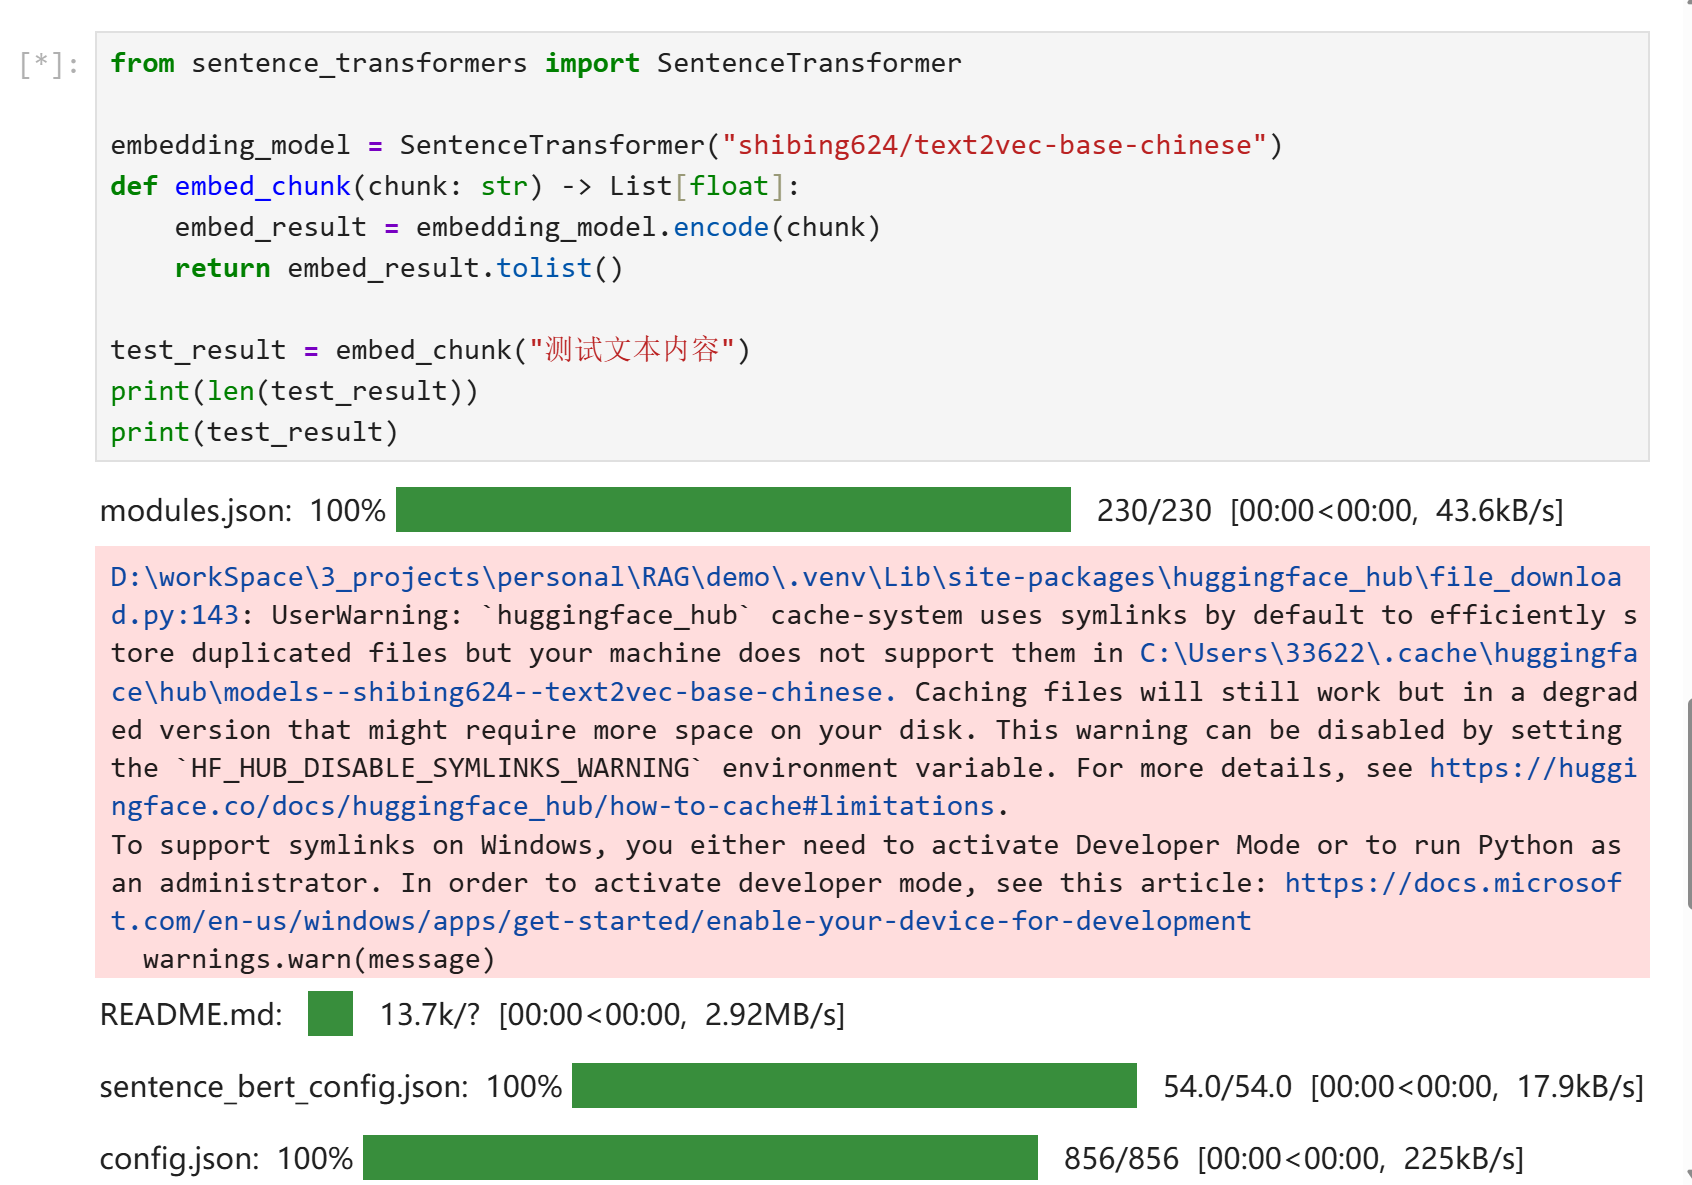This screenshot has height=1185, width=1692.
Task: Click the config.json download progress bar
Action: [x=700, y=1158]
